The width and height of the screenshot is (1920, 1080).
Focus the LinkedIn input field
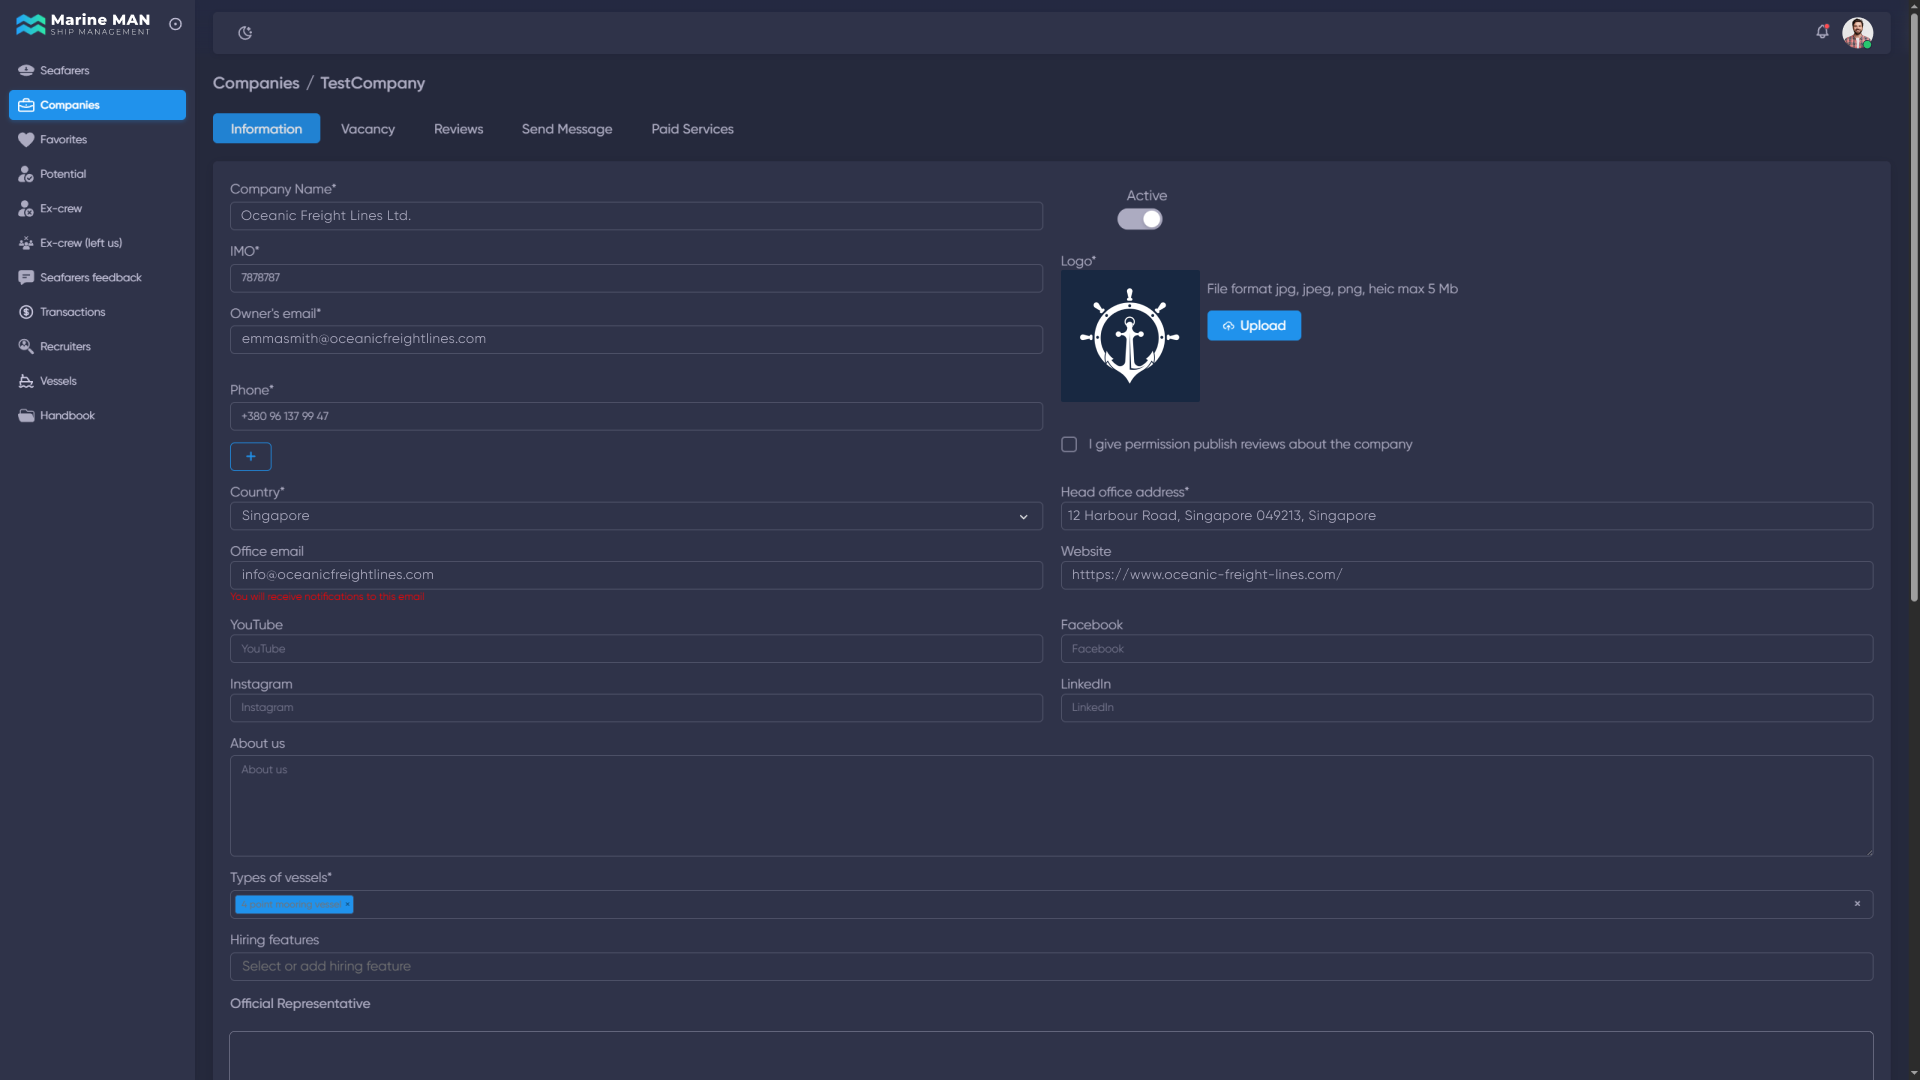click(1466, 708)
